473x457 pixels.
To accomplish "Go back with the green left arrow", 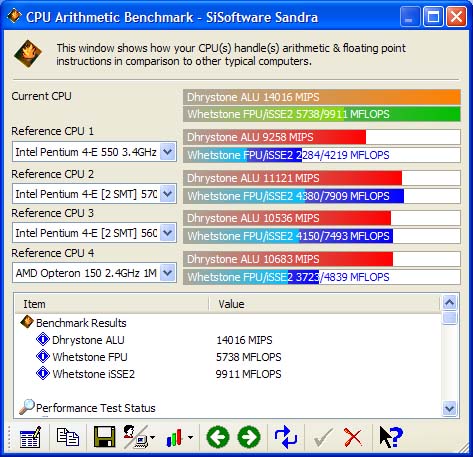I will (218, 437).
